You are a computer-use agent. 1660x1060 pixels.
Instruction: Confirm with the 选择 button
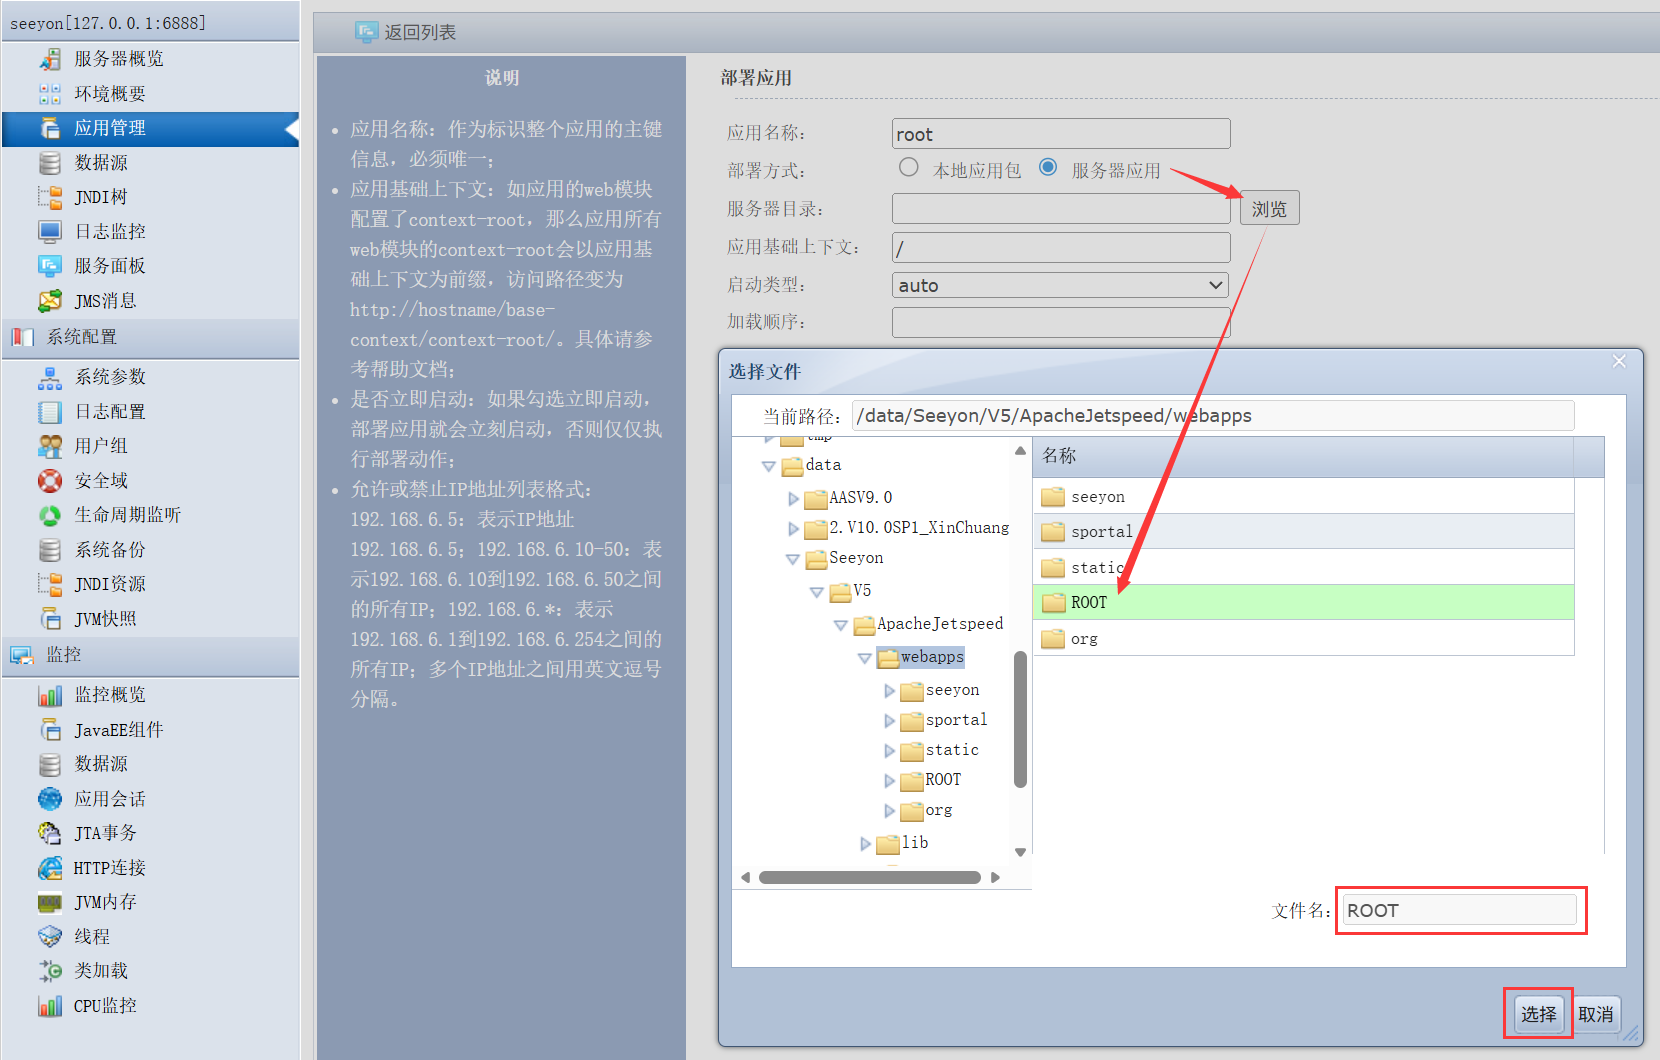(x=1538, y=1014)
